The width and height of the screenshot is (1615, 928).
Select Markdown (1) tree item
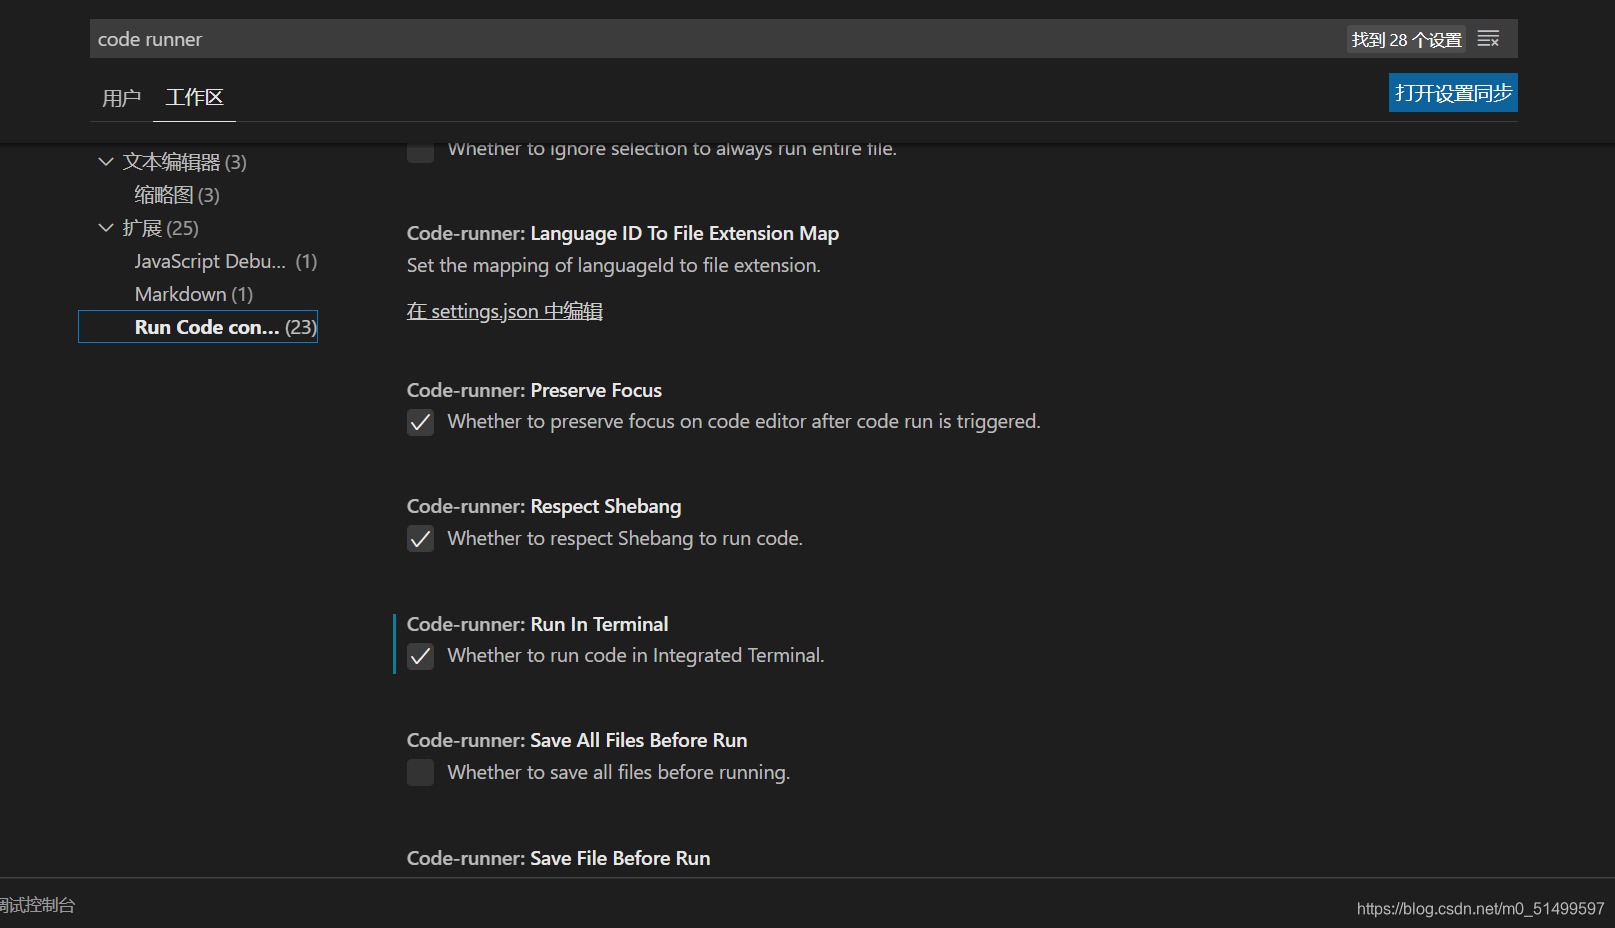[x=194, y=294]
